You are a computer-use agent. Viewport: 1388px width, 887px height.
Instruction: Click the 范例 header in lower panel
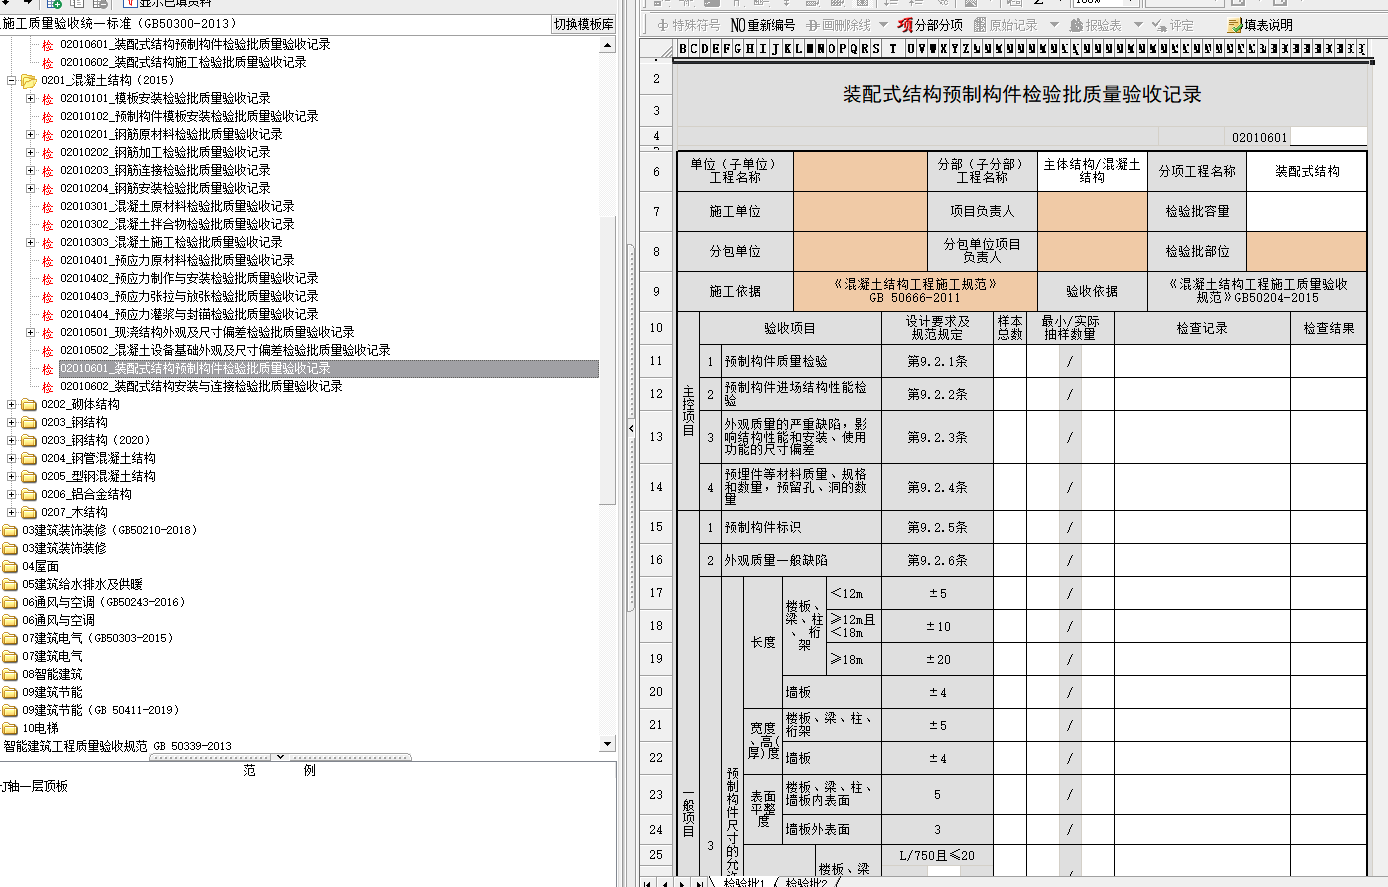[x=280, y=771]
